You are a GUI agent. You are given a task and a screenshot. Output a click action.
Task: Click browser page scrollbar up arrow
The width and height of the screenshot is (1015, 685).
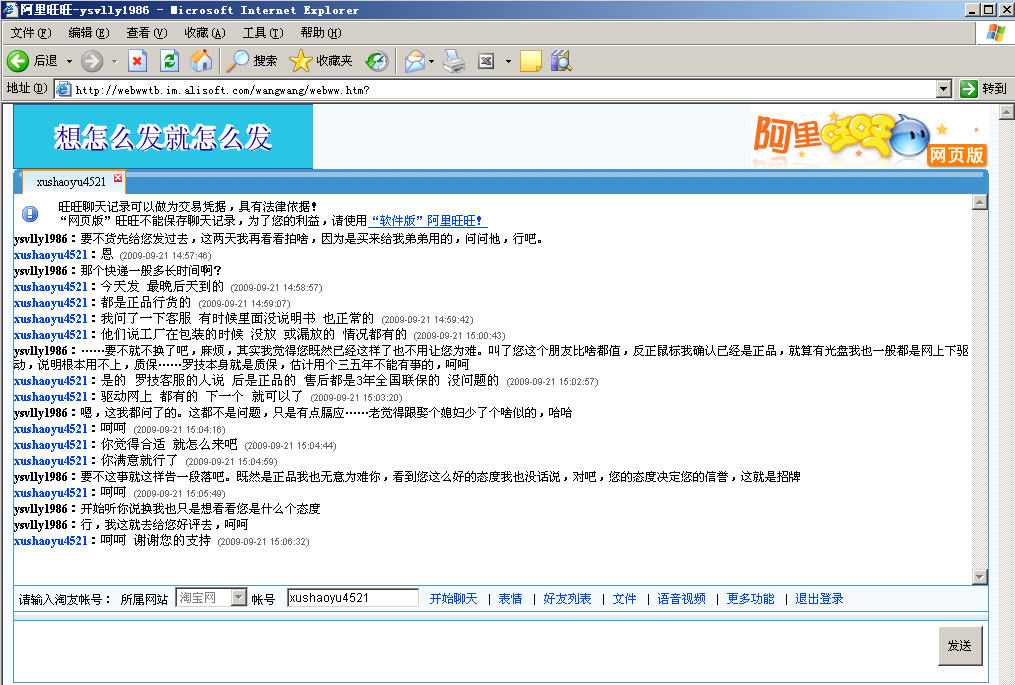(x=1007, y=112)
